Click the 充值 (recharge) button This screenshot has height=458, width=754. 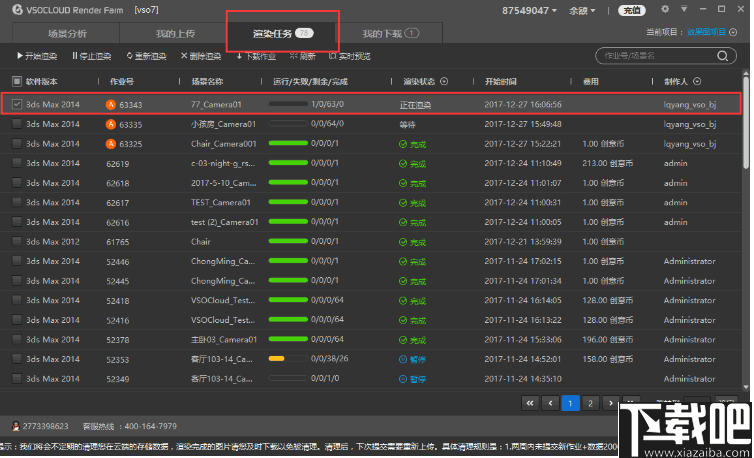[x=631, y=10]
